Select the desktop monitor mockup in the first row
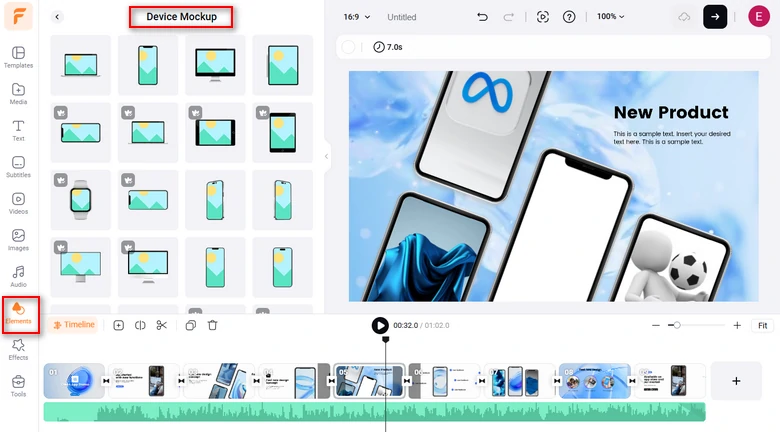The height and width of the screenshot is (432, 780). 215,65
